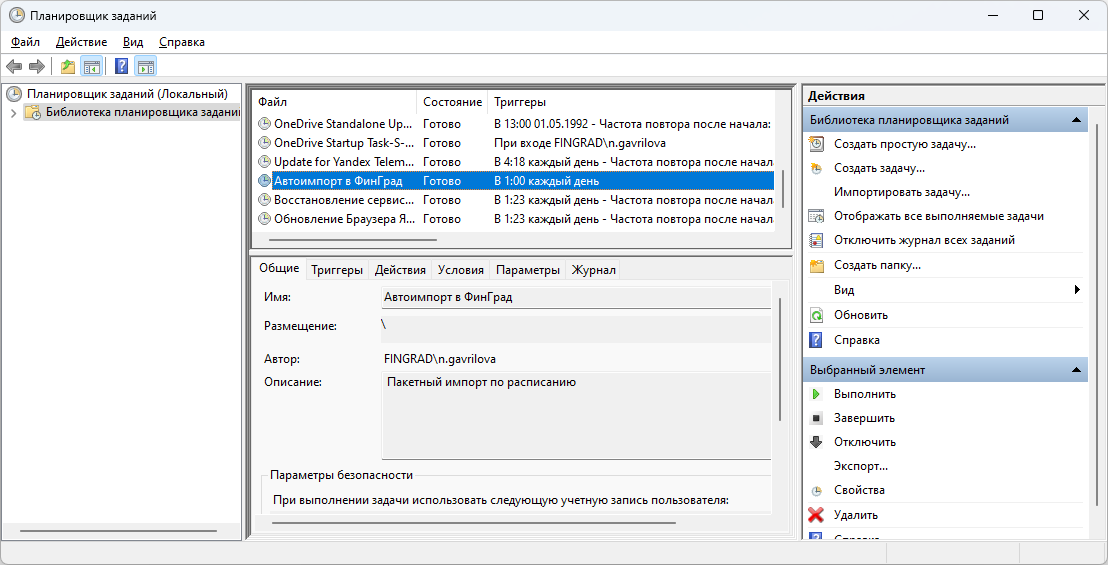This screenshot has width=1108, height=565.
Task: Click the task list horizontal scrollbar
Action: coord(352,240)
